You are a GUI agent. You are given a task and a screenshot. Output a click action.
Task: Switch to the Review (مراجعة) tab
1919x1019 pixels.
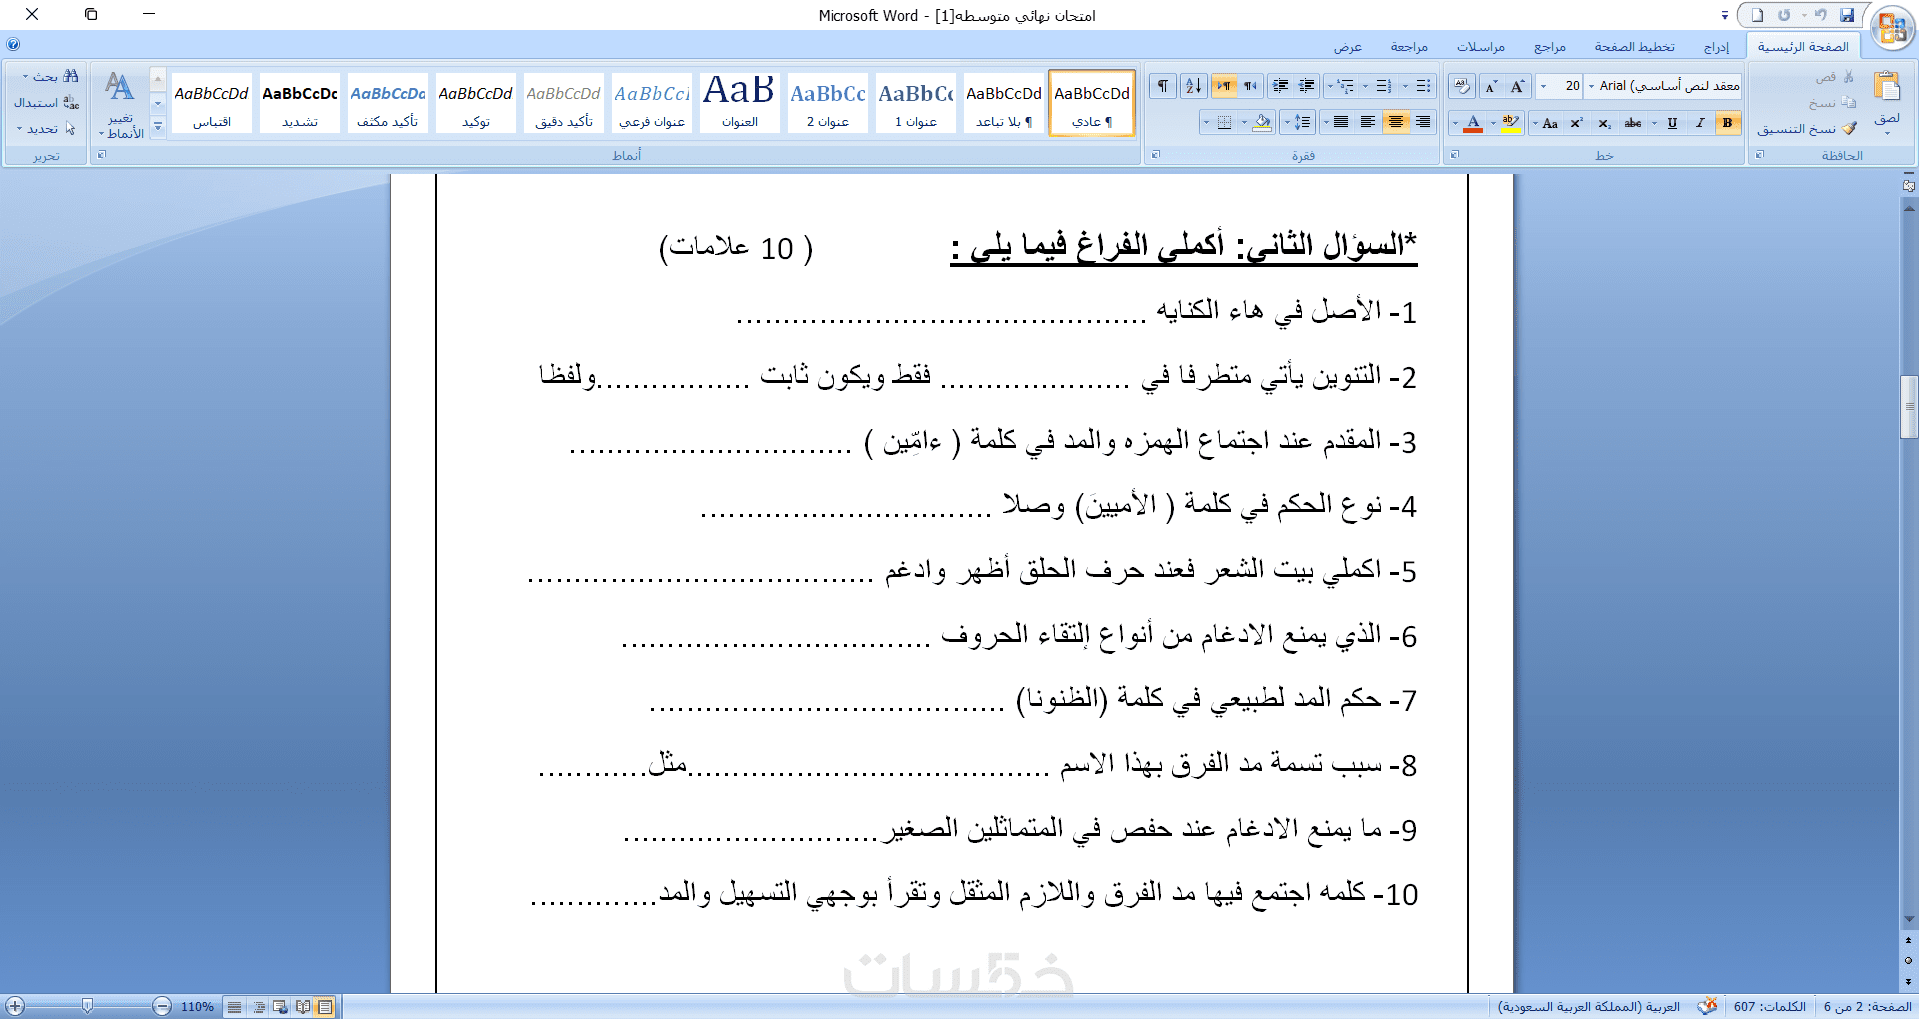click(x=1409, y=47)
